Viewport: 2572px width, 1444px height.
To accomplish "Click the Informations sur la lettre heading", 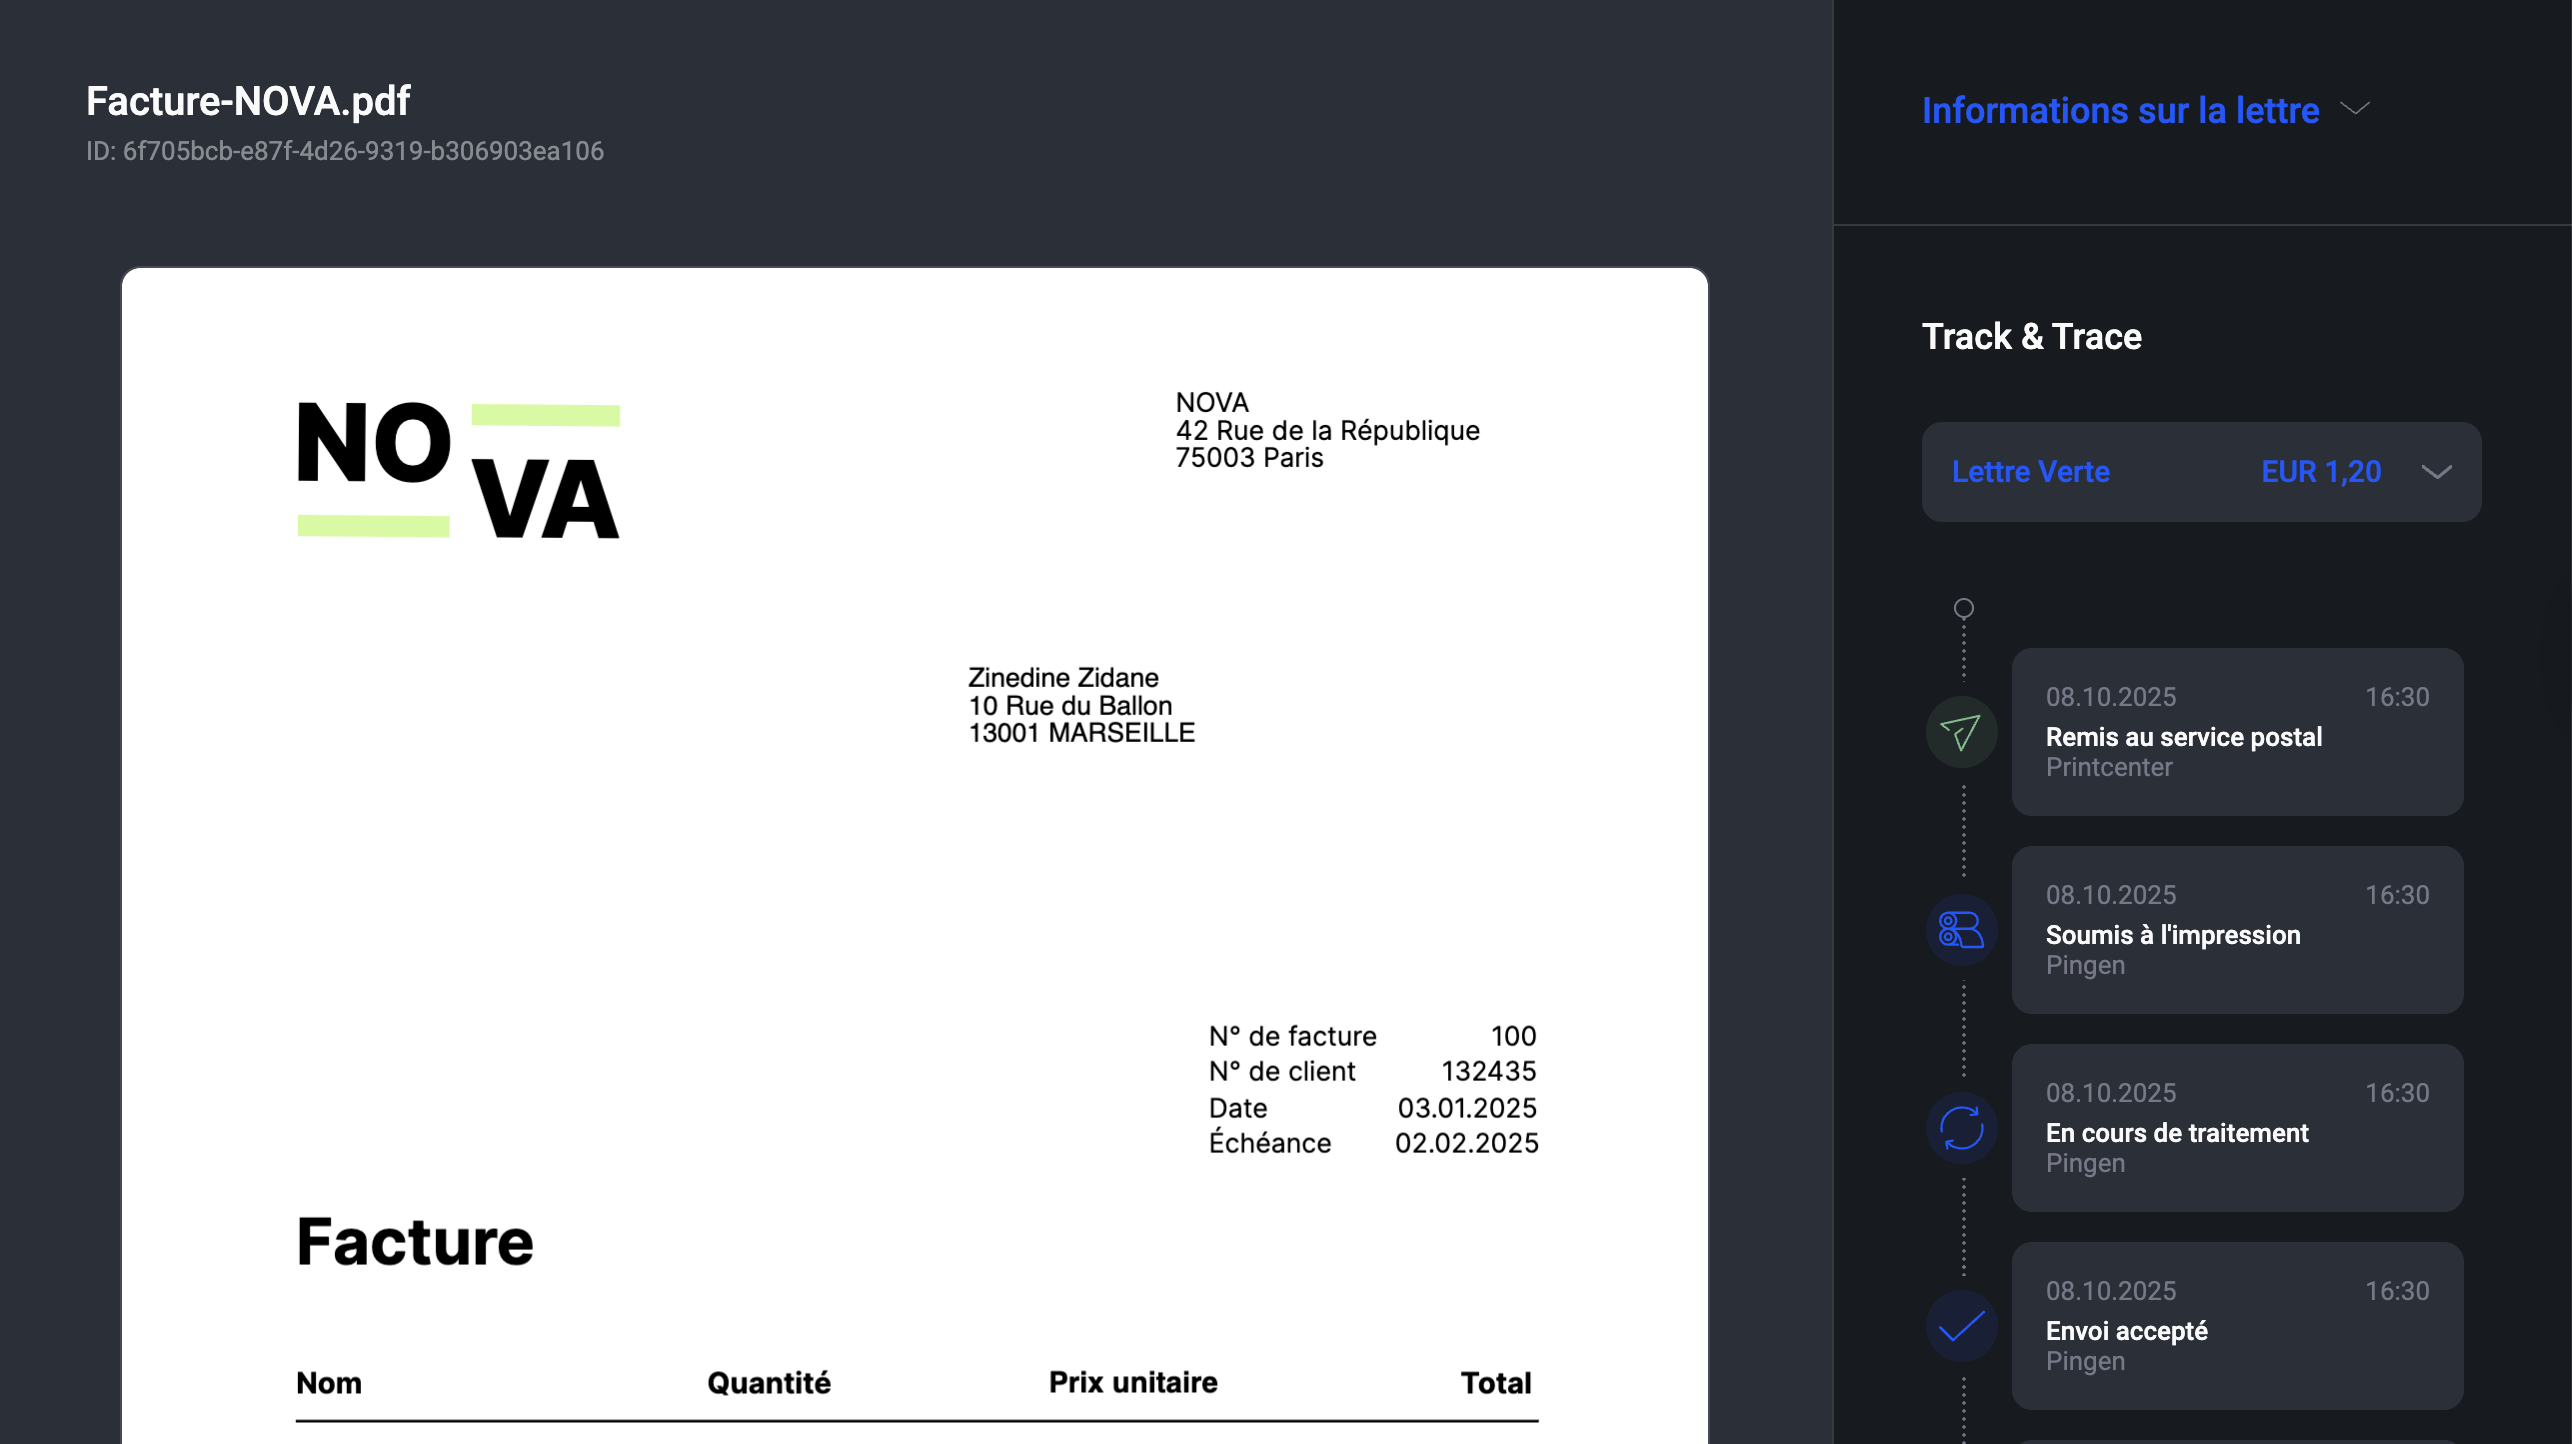I will coord(2119,110).
